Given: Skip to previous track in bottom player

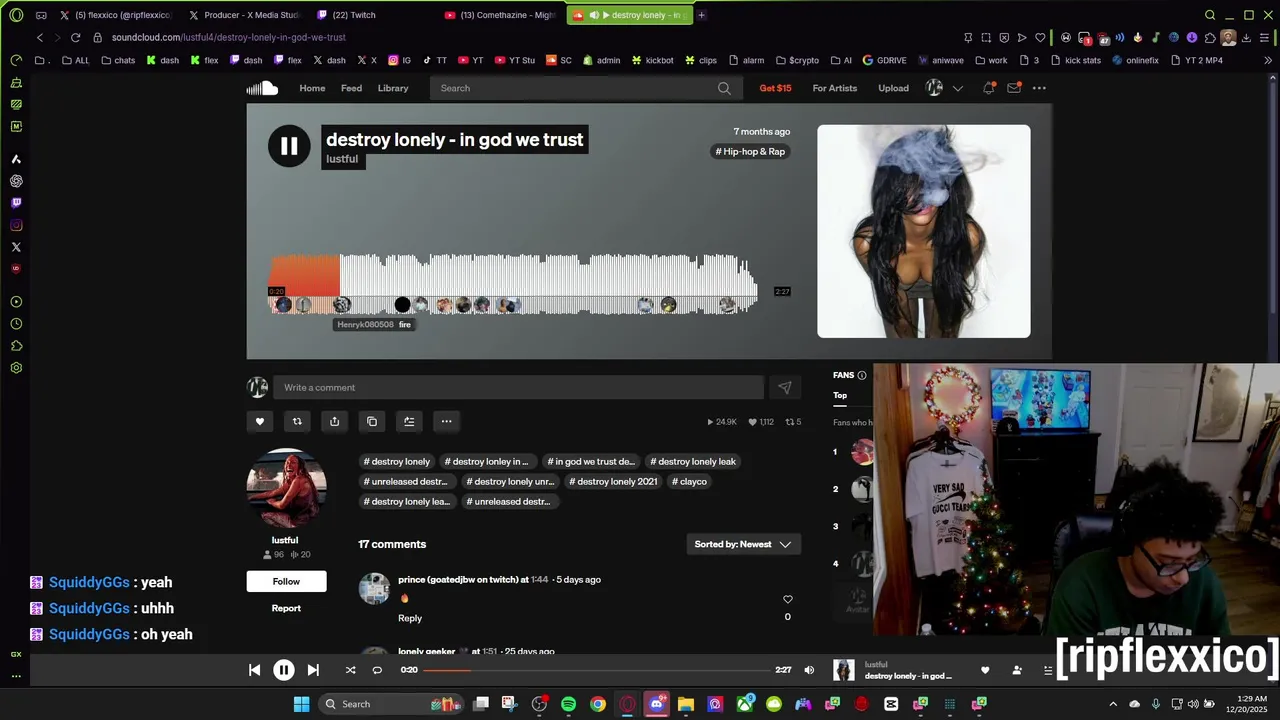Looking at the screenshot, I should 254,670.
